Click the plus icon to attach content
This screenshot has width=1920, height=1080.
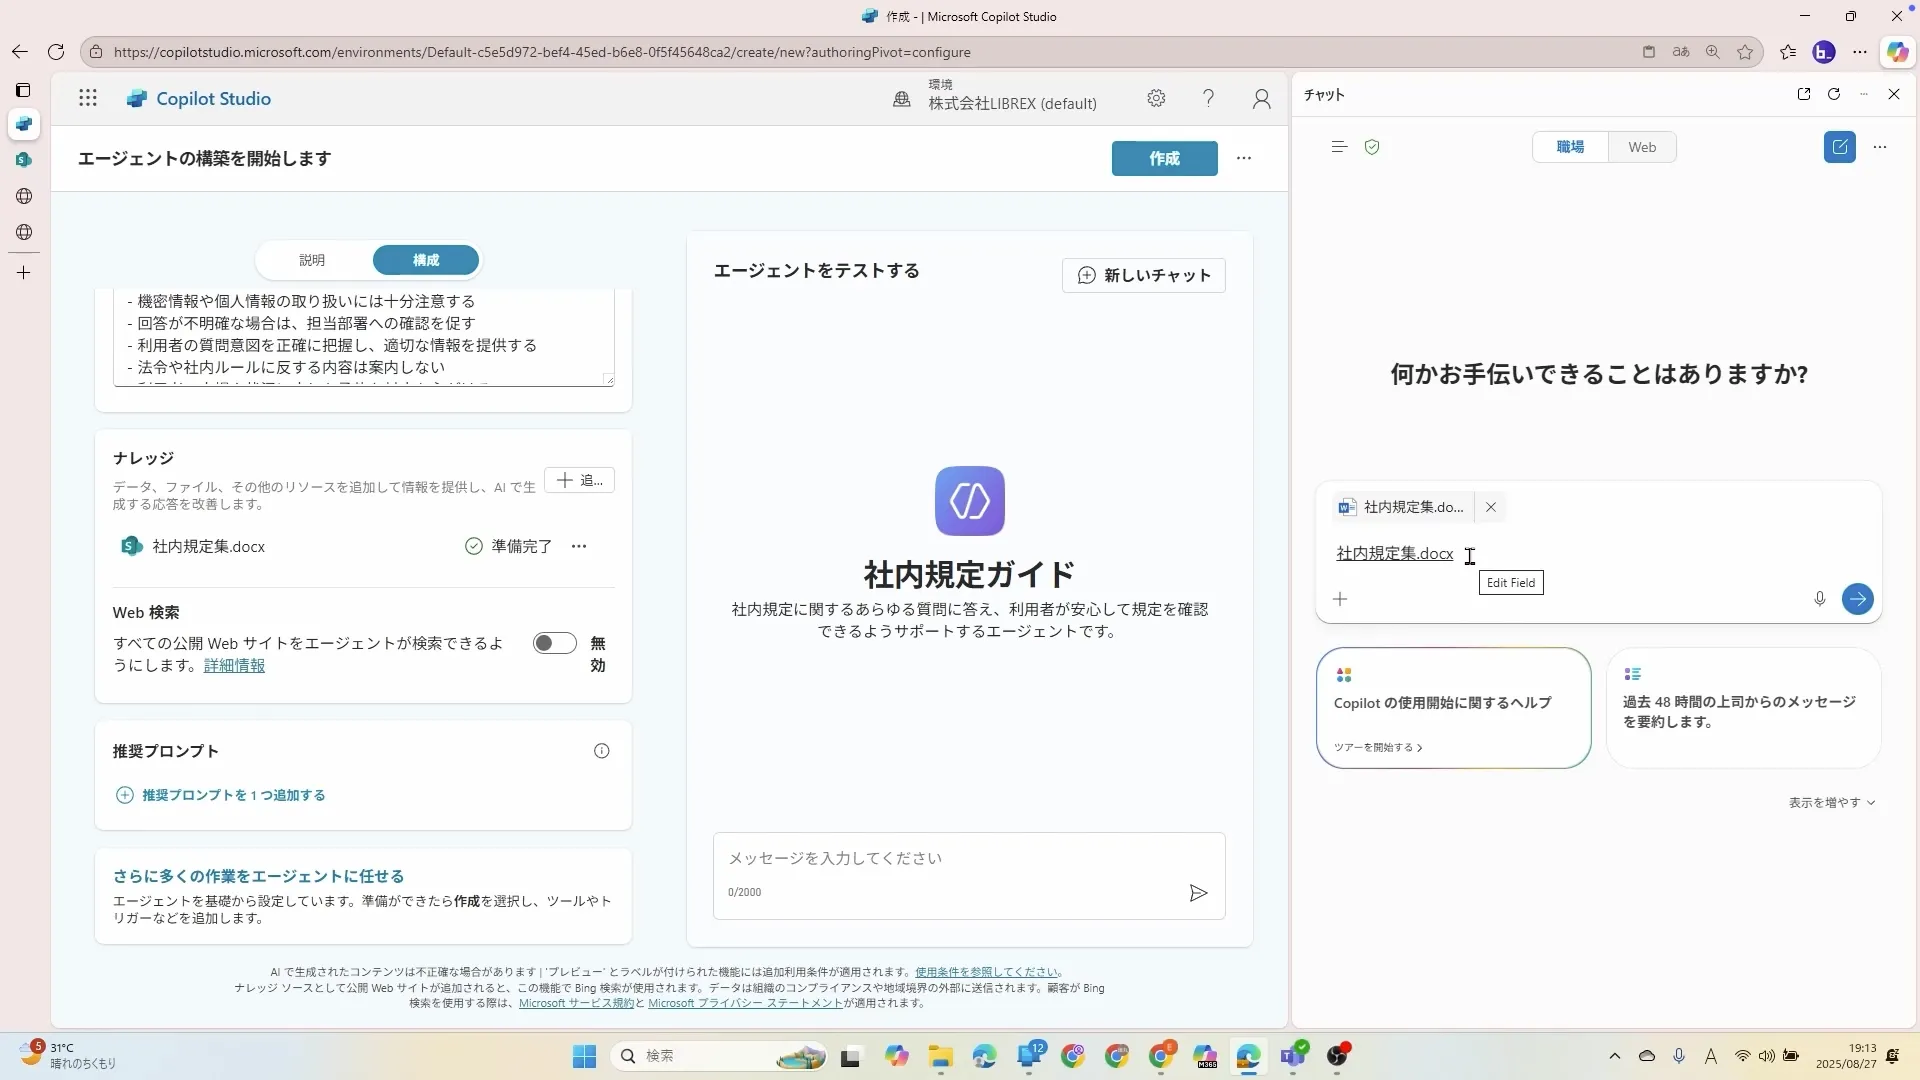[x=1341, y=599]
